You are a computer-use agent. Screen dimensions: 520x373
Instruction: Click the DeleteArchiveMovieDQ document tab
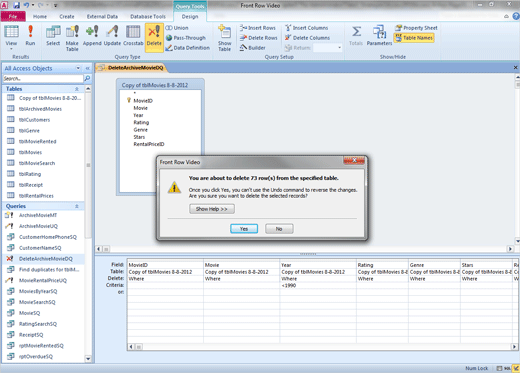click(x=132, y=68)
